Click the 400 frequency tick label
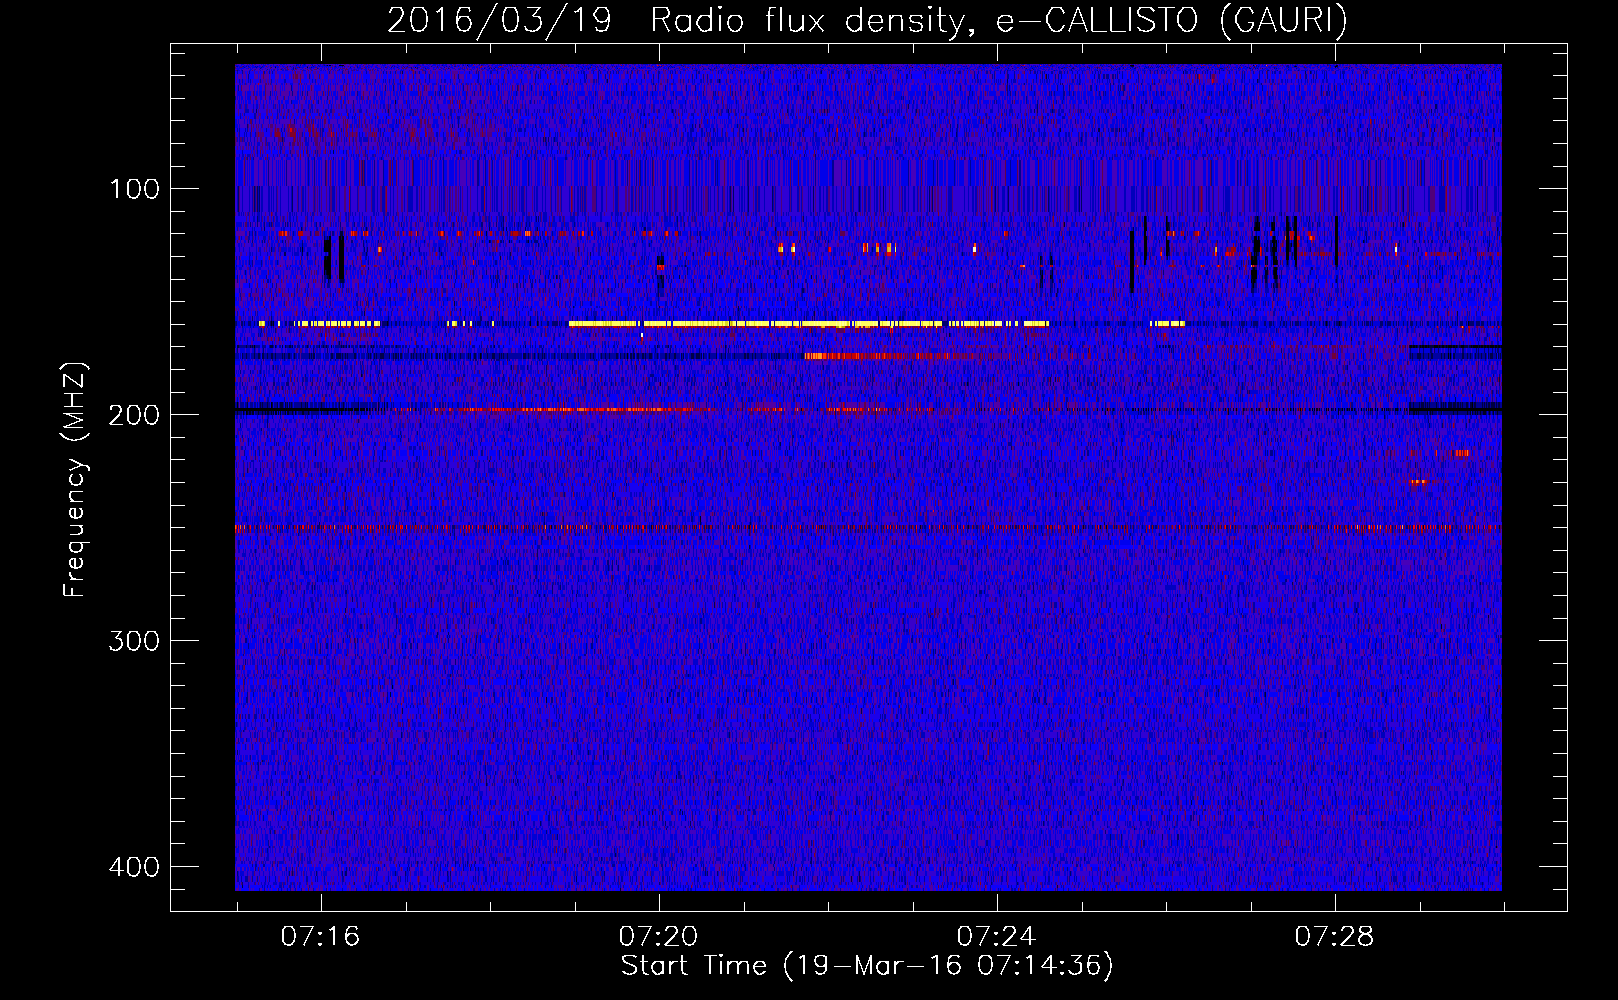Screen dimensions: 1618x1000 click(134, 867)
